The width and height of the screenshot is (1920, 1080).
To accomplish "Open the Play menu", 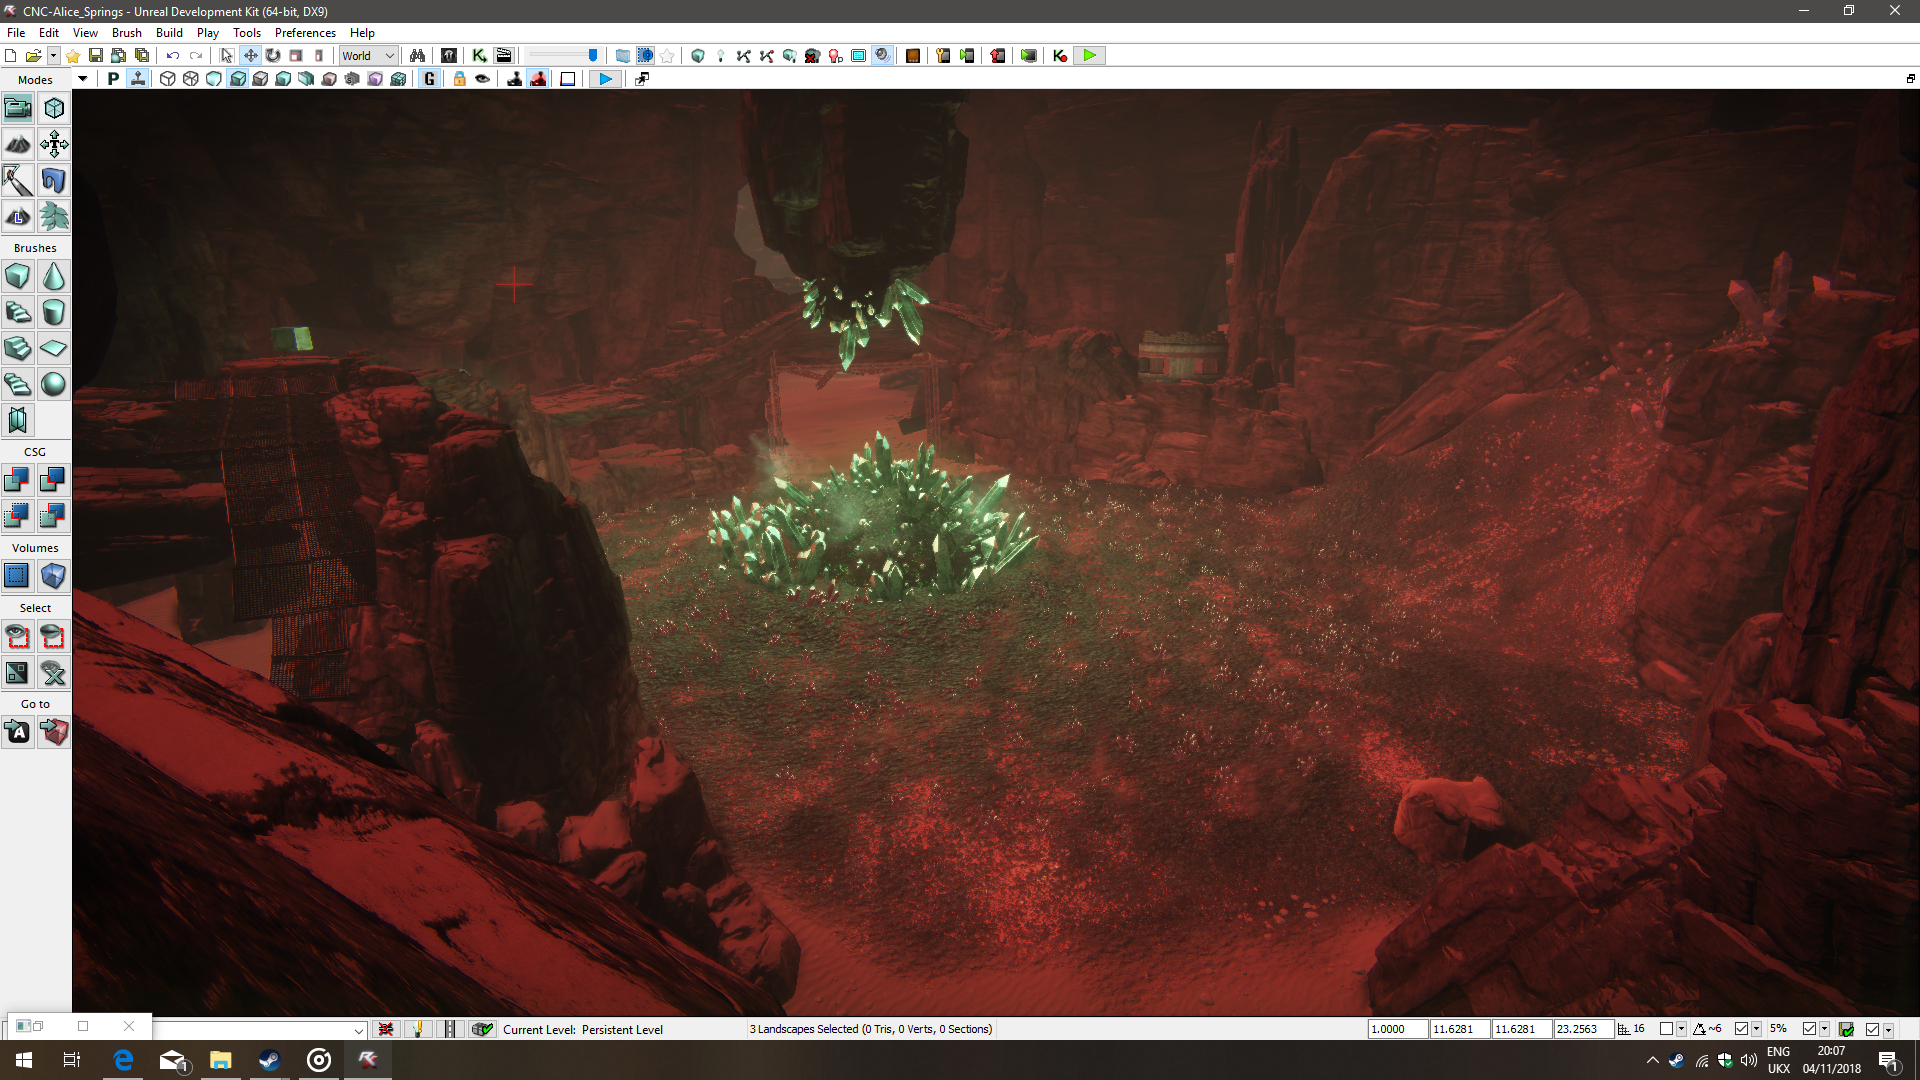I will click(x=208, y=33).
